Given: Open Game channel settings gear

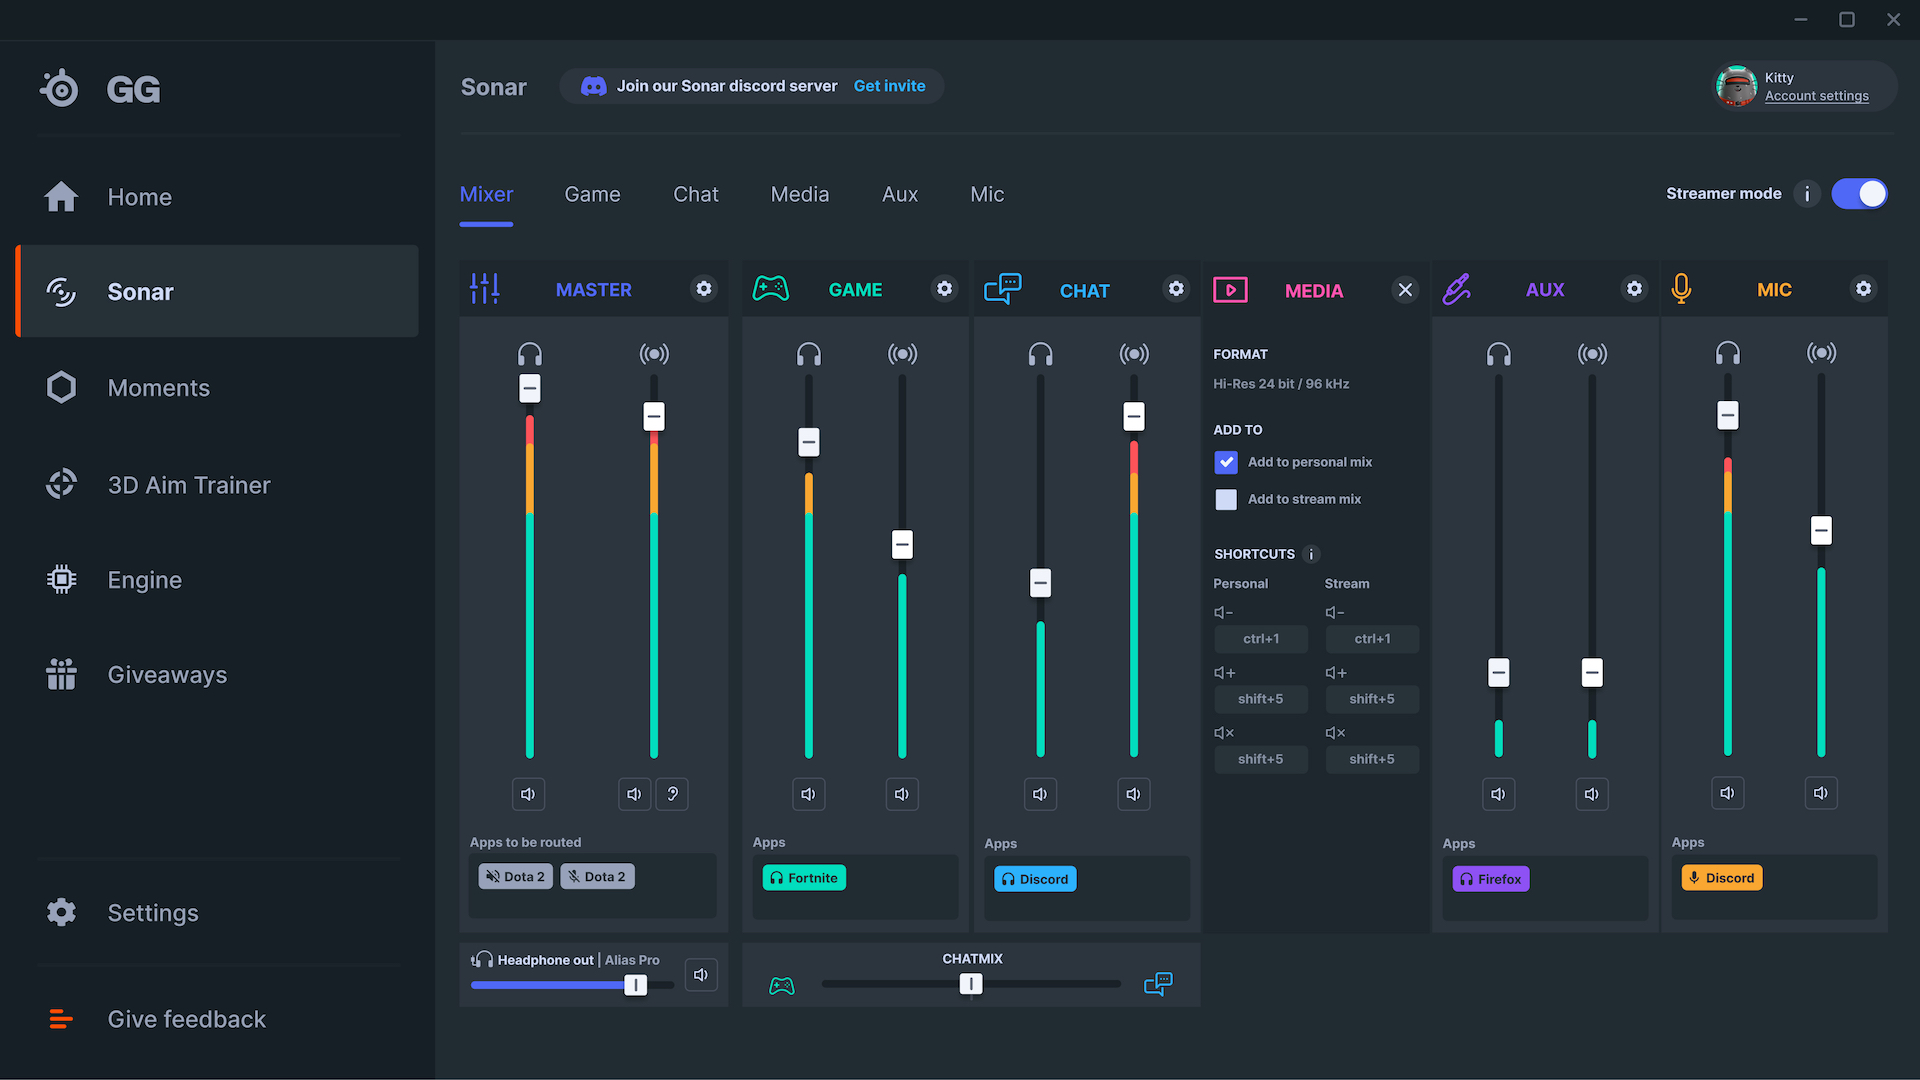Looking at the screenshot, I should click(x=944, y=289).
